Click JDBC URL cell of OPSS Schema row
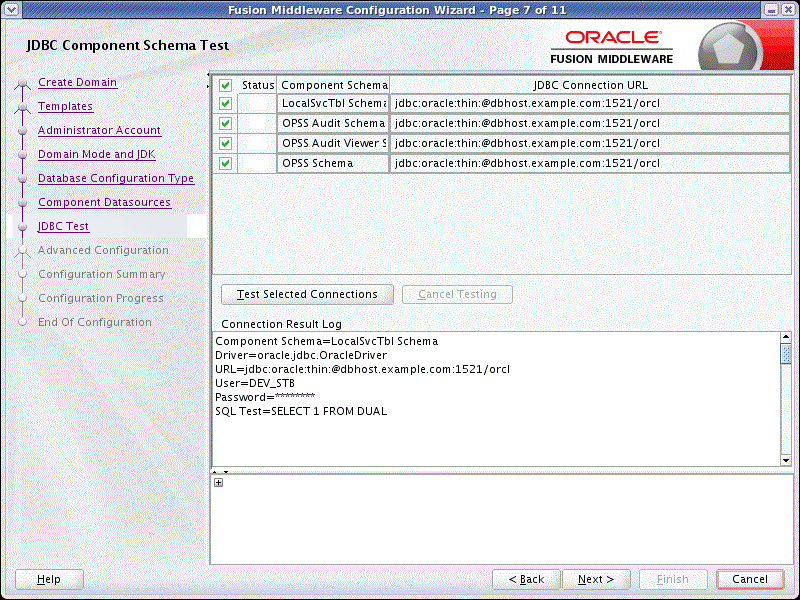This screenshot has height=600, width=800. (590, 163)
